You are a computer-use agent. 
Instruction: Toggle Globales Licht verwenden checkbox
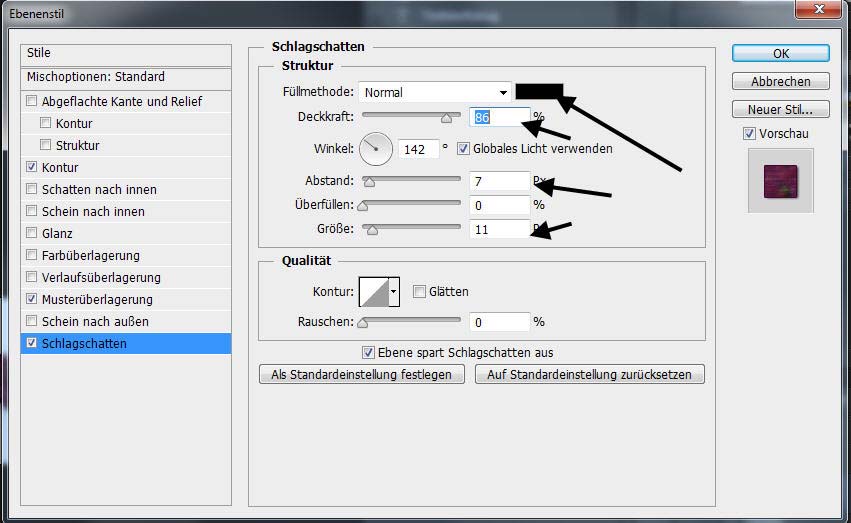coord(464,149)
